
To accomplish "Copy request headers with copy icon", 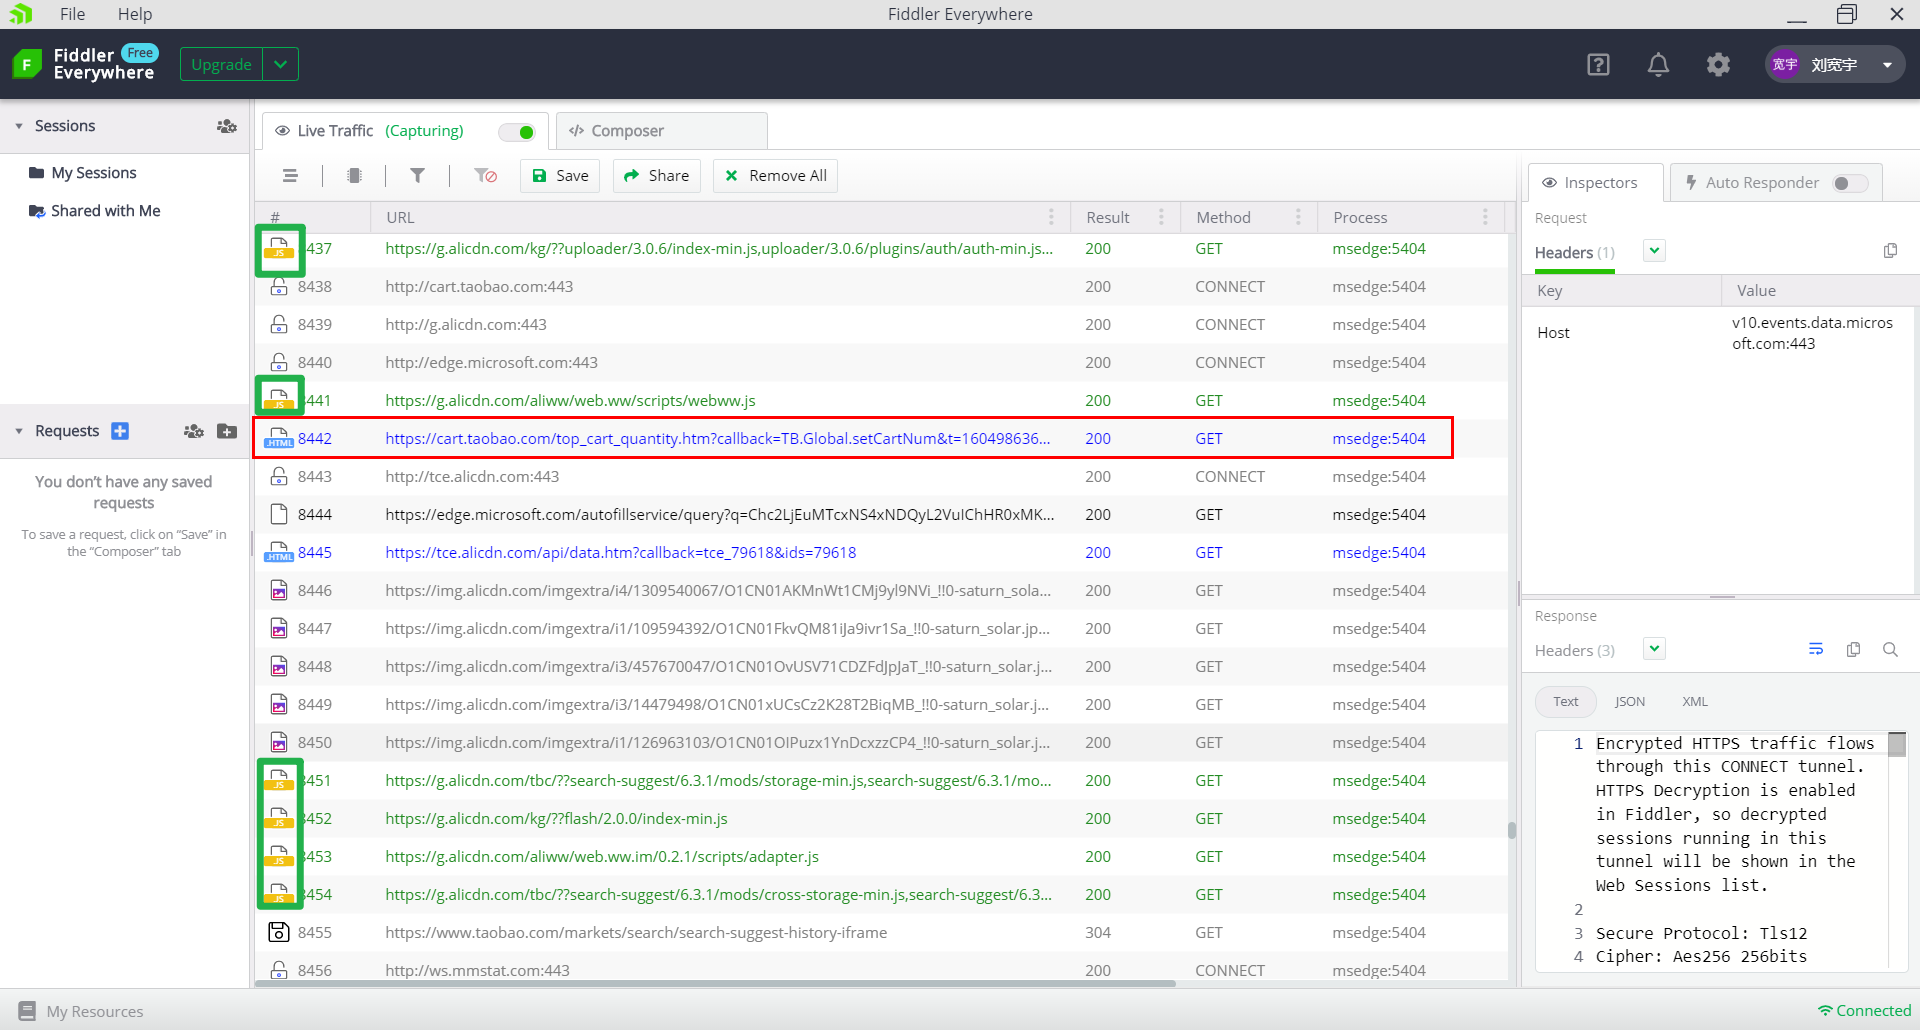I will click(1890, 251).
